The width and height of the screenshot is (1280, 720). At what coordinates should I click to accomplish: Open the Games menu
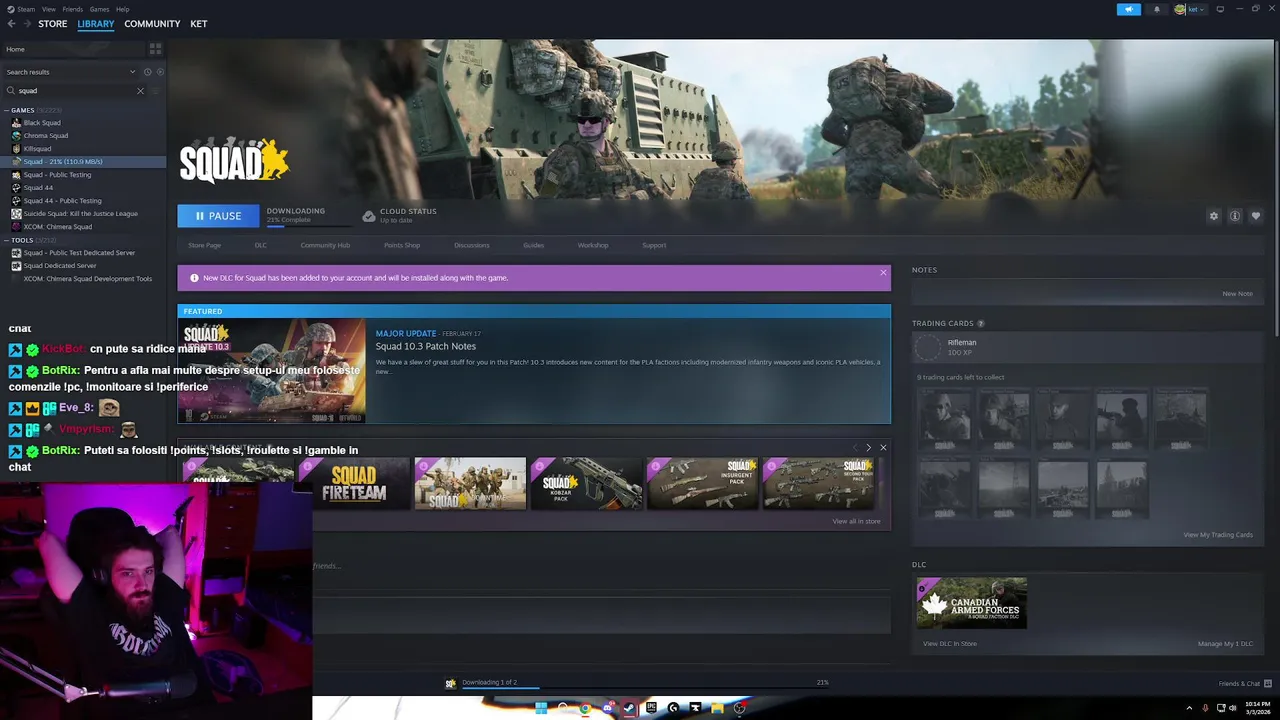99,9
